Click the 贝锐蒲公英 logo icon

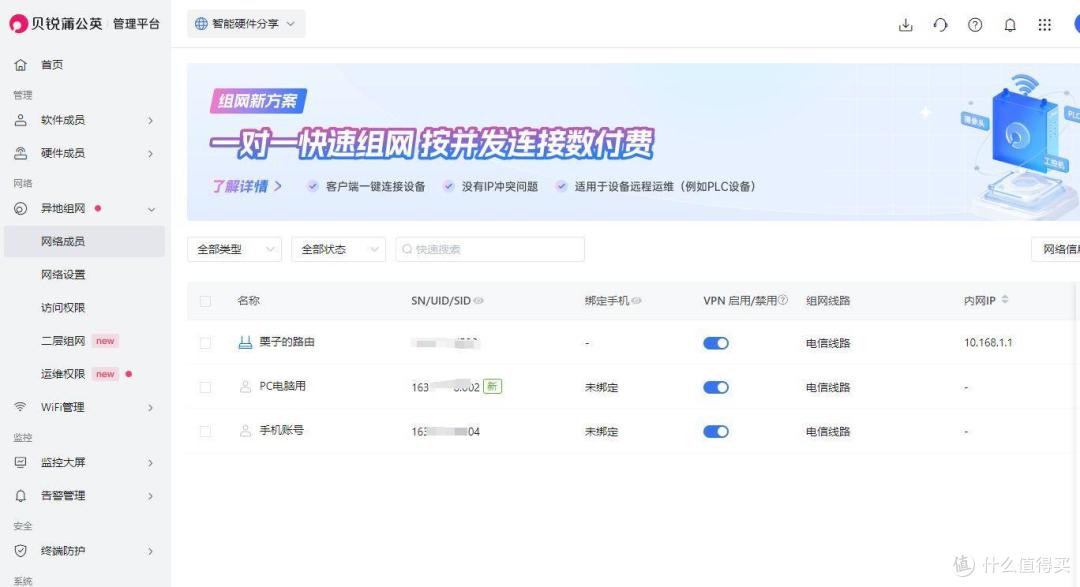[18, 23]
